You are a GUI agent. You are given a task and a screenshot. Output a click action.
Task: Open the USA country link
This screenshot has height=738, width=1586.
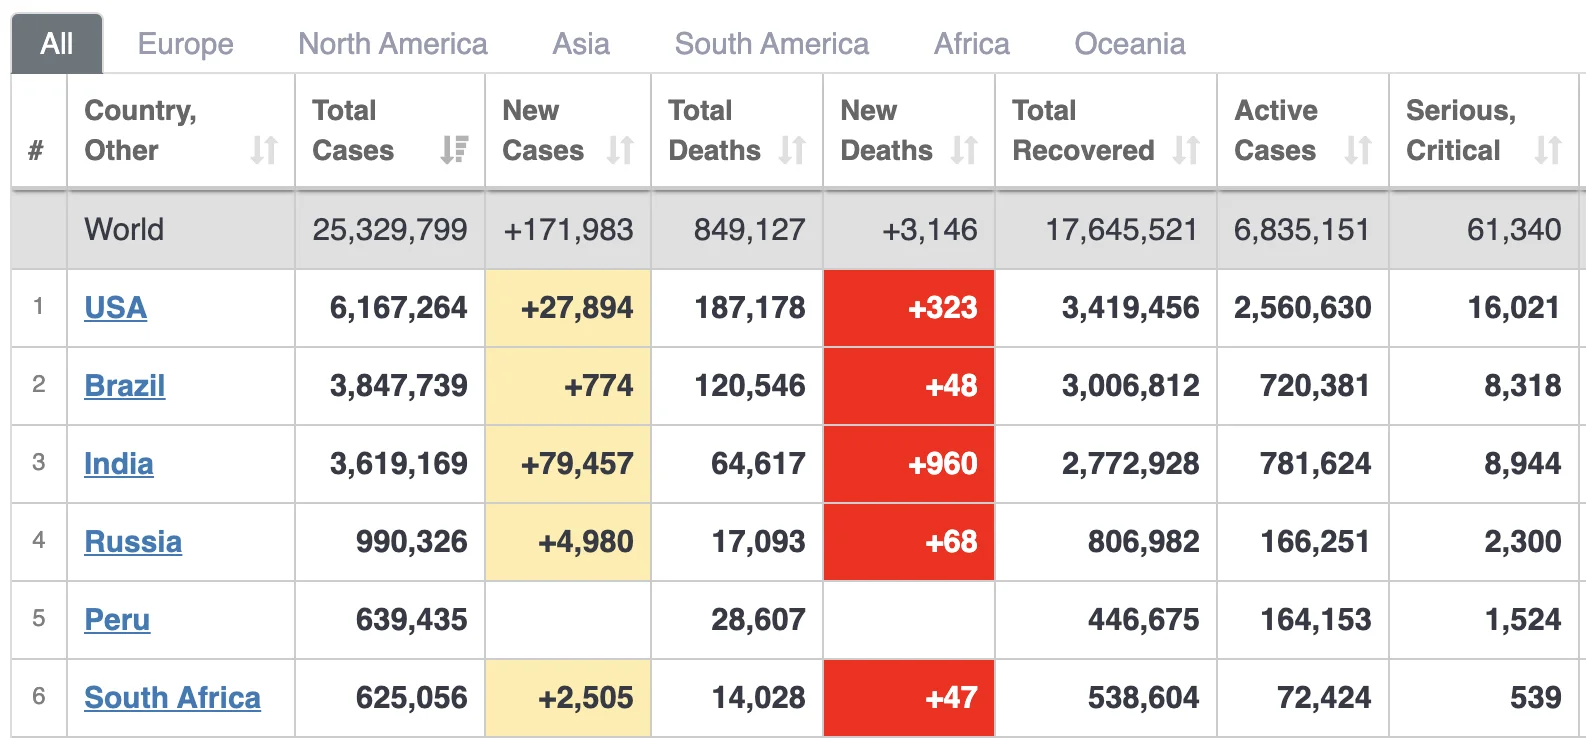(115, 308)
